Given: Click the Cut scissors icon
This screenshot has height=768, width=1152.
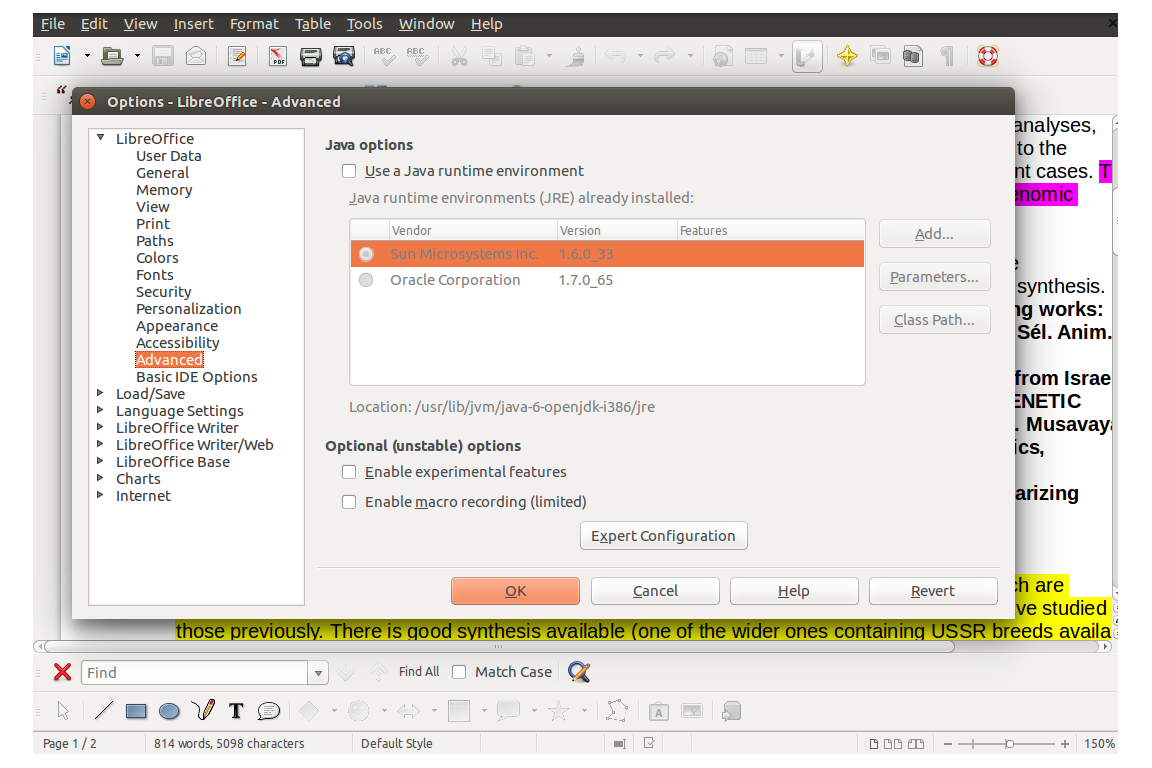Looking at the screenshot, I should tap(459, 56).
